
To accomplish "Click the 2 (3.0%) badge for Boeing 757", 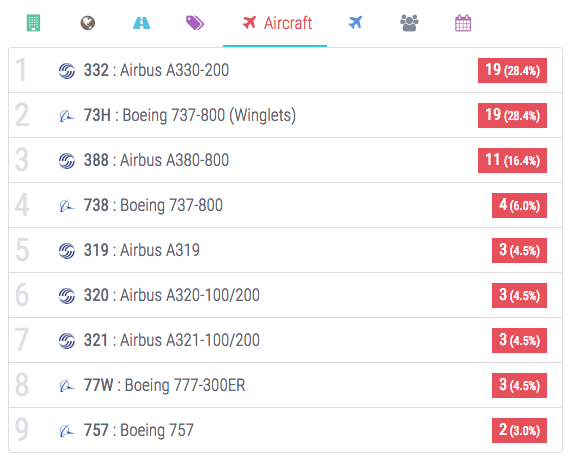I will click(519, 430).
